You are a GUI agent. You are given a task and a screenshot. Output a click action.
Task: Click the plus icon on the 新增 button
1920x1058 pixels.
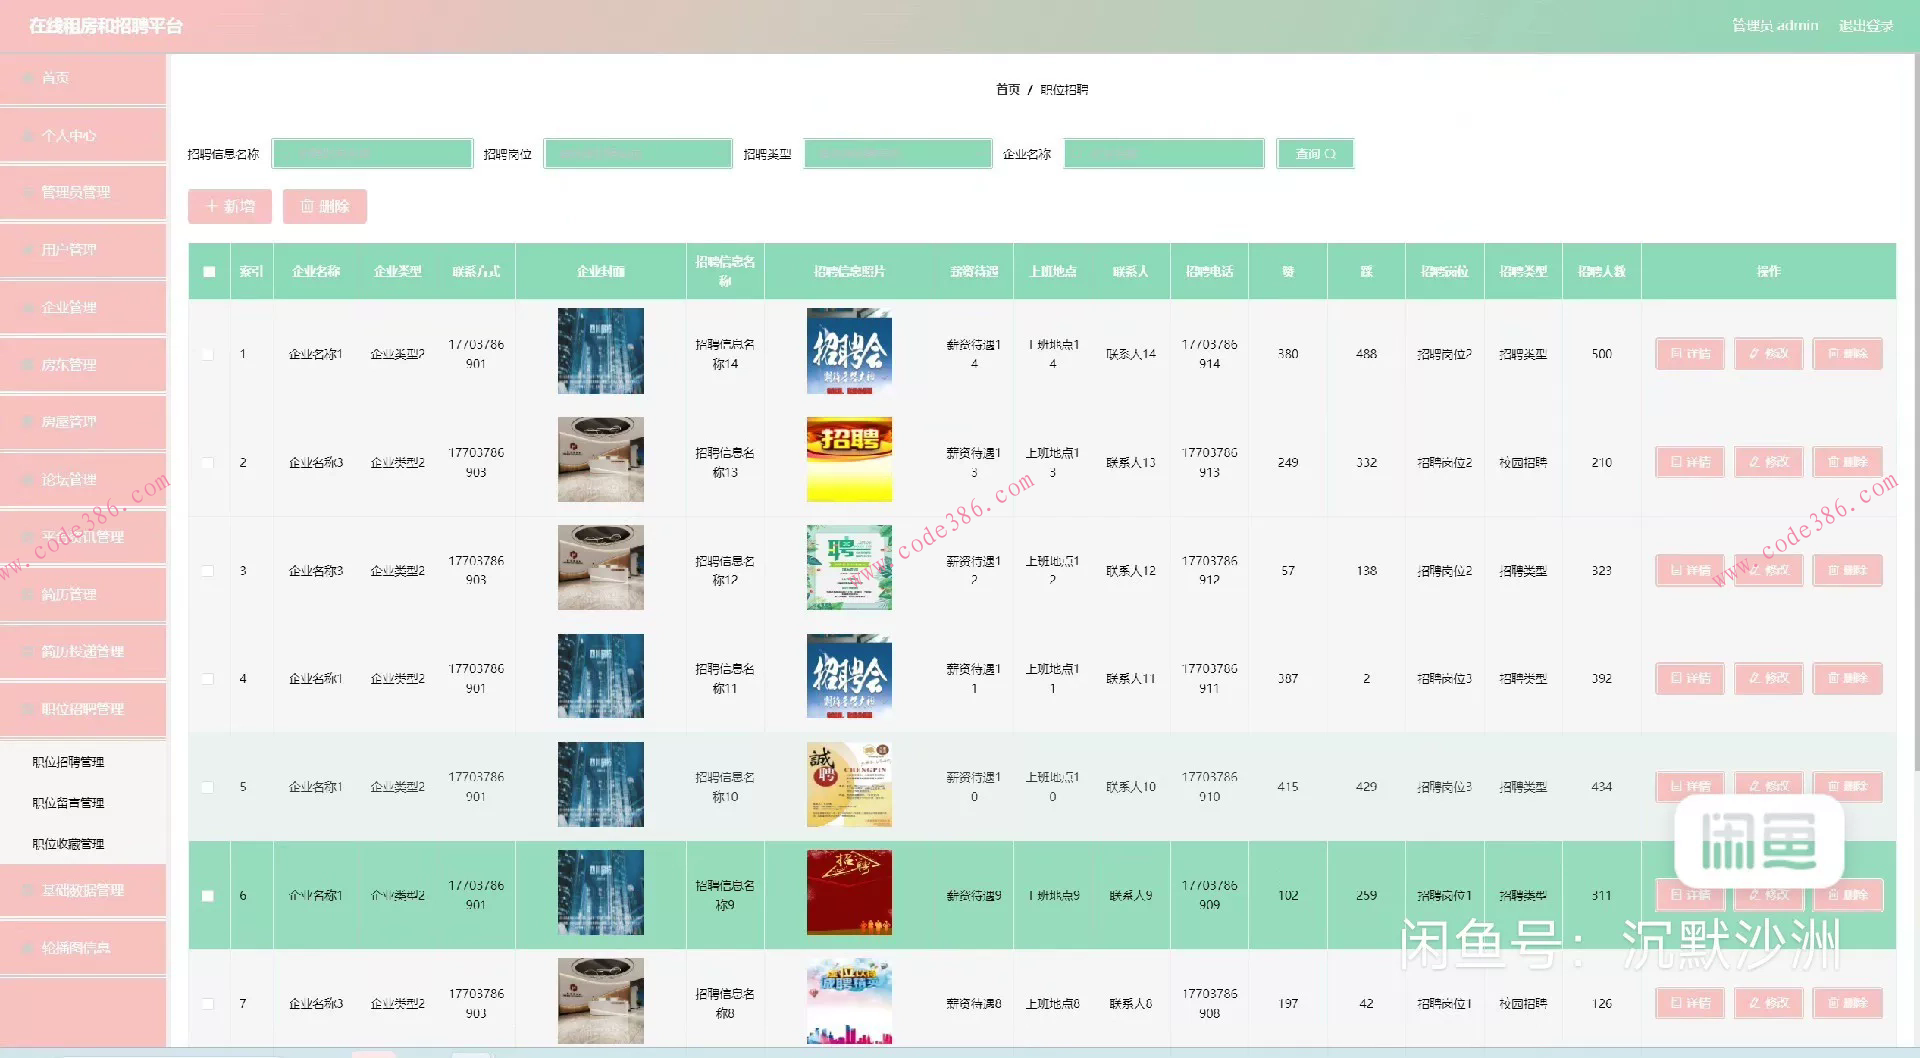point(213,206)
